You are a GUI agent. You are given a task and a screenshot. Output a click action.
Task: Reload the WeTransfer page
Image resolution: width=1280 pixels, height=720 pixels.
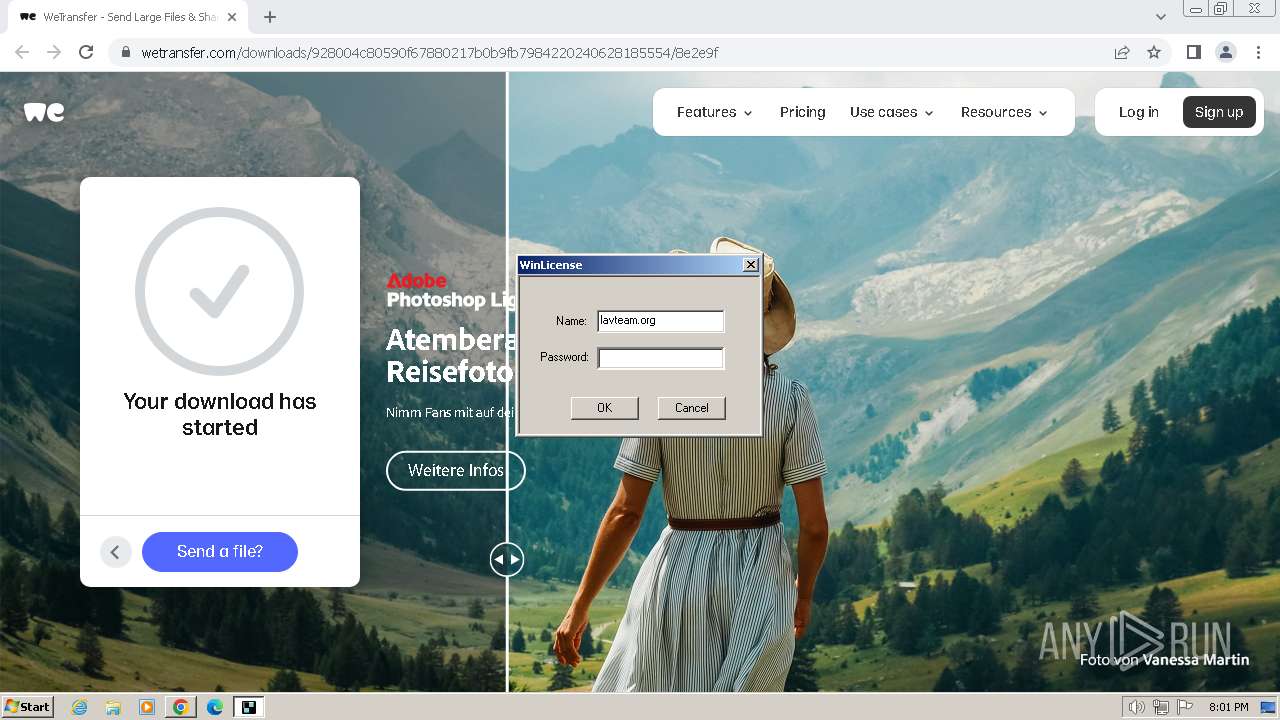(86, 52)
